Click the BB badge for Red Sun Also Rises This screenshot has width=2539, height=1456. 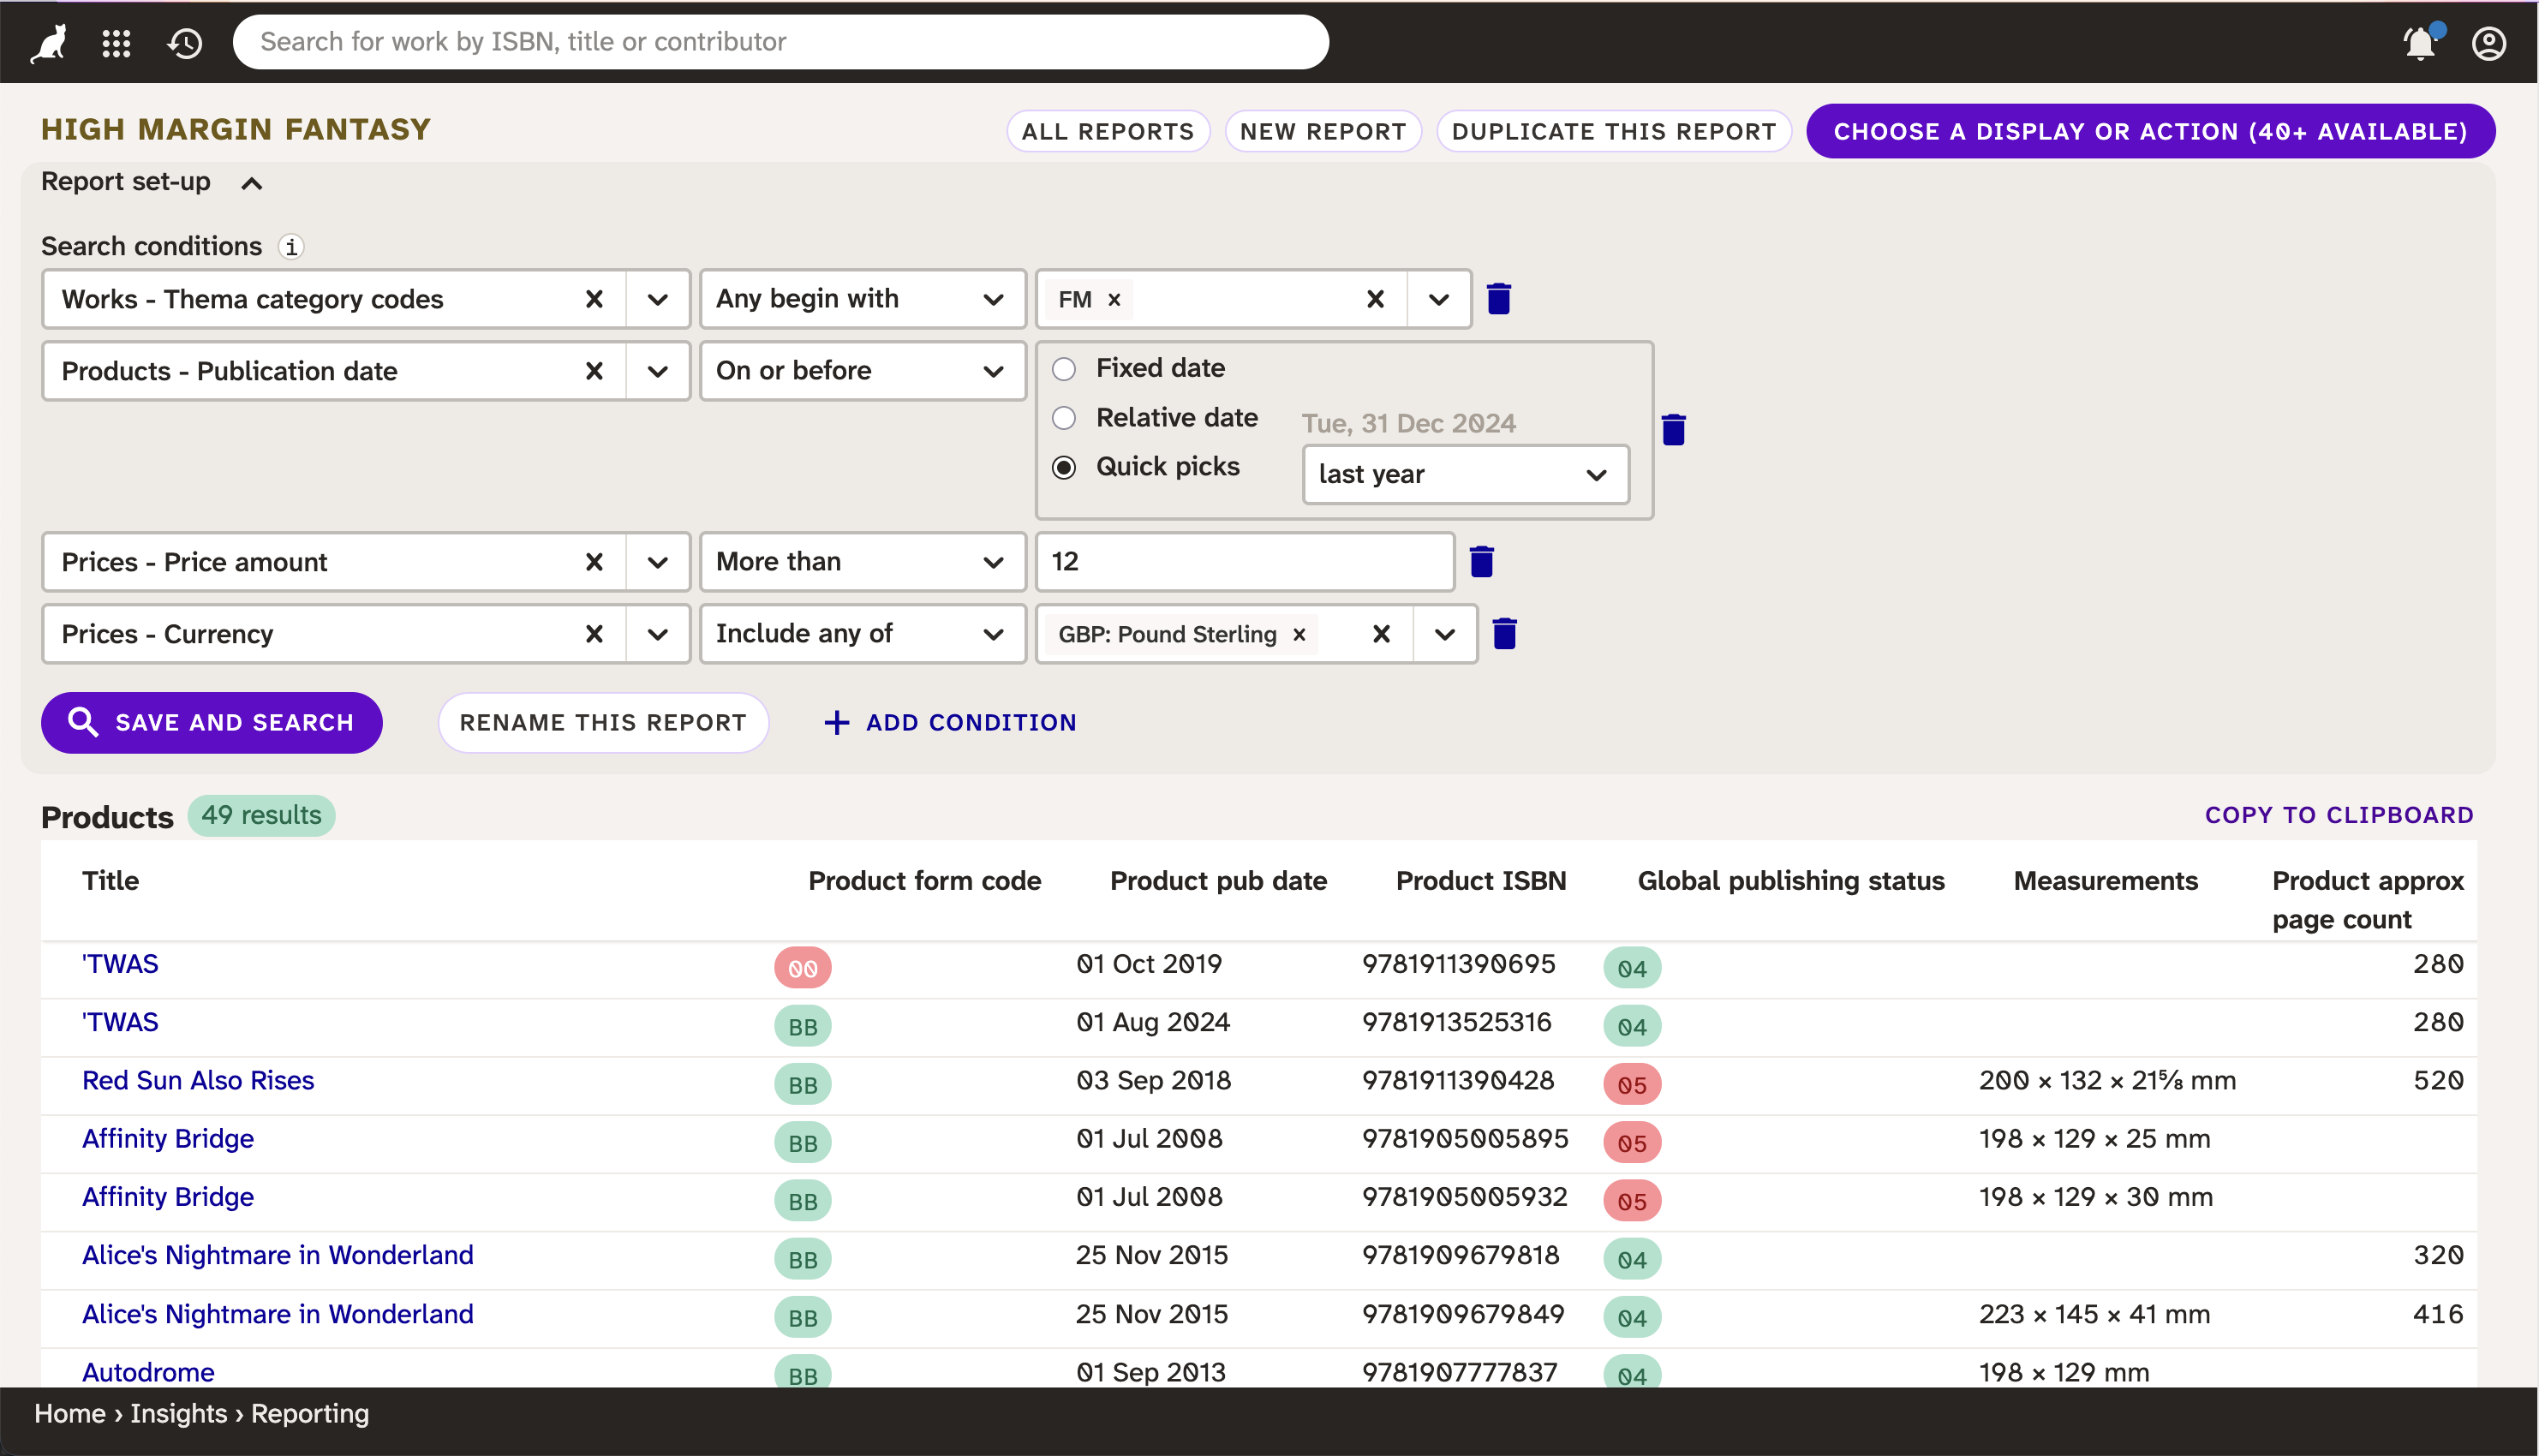(x=802, y=1084)
